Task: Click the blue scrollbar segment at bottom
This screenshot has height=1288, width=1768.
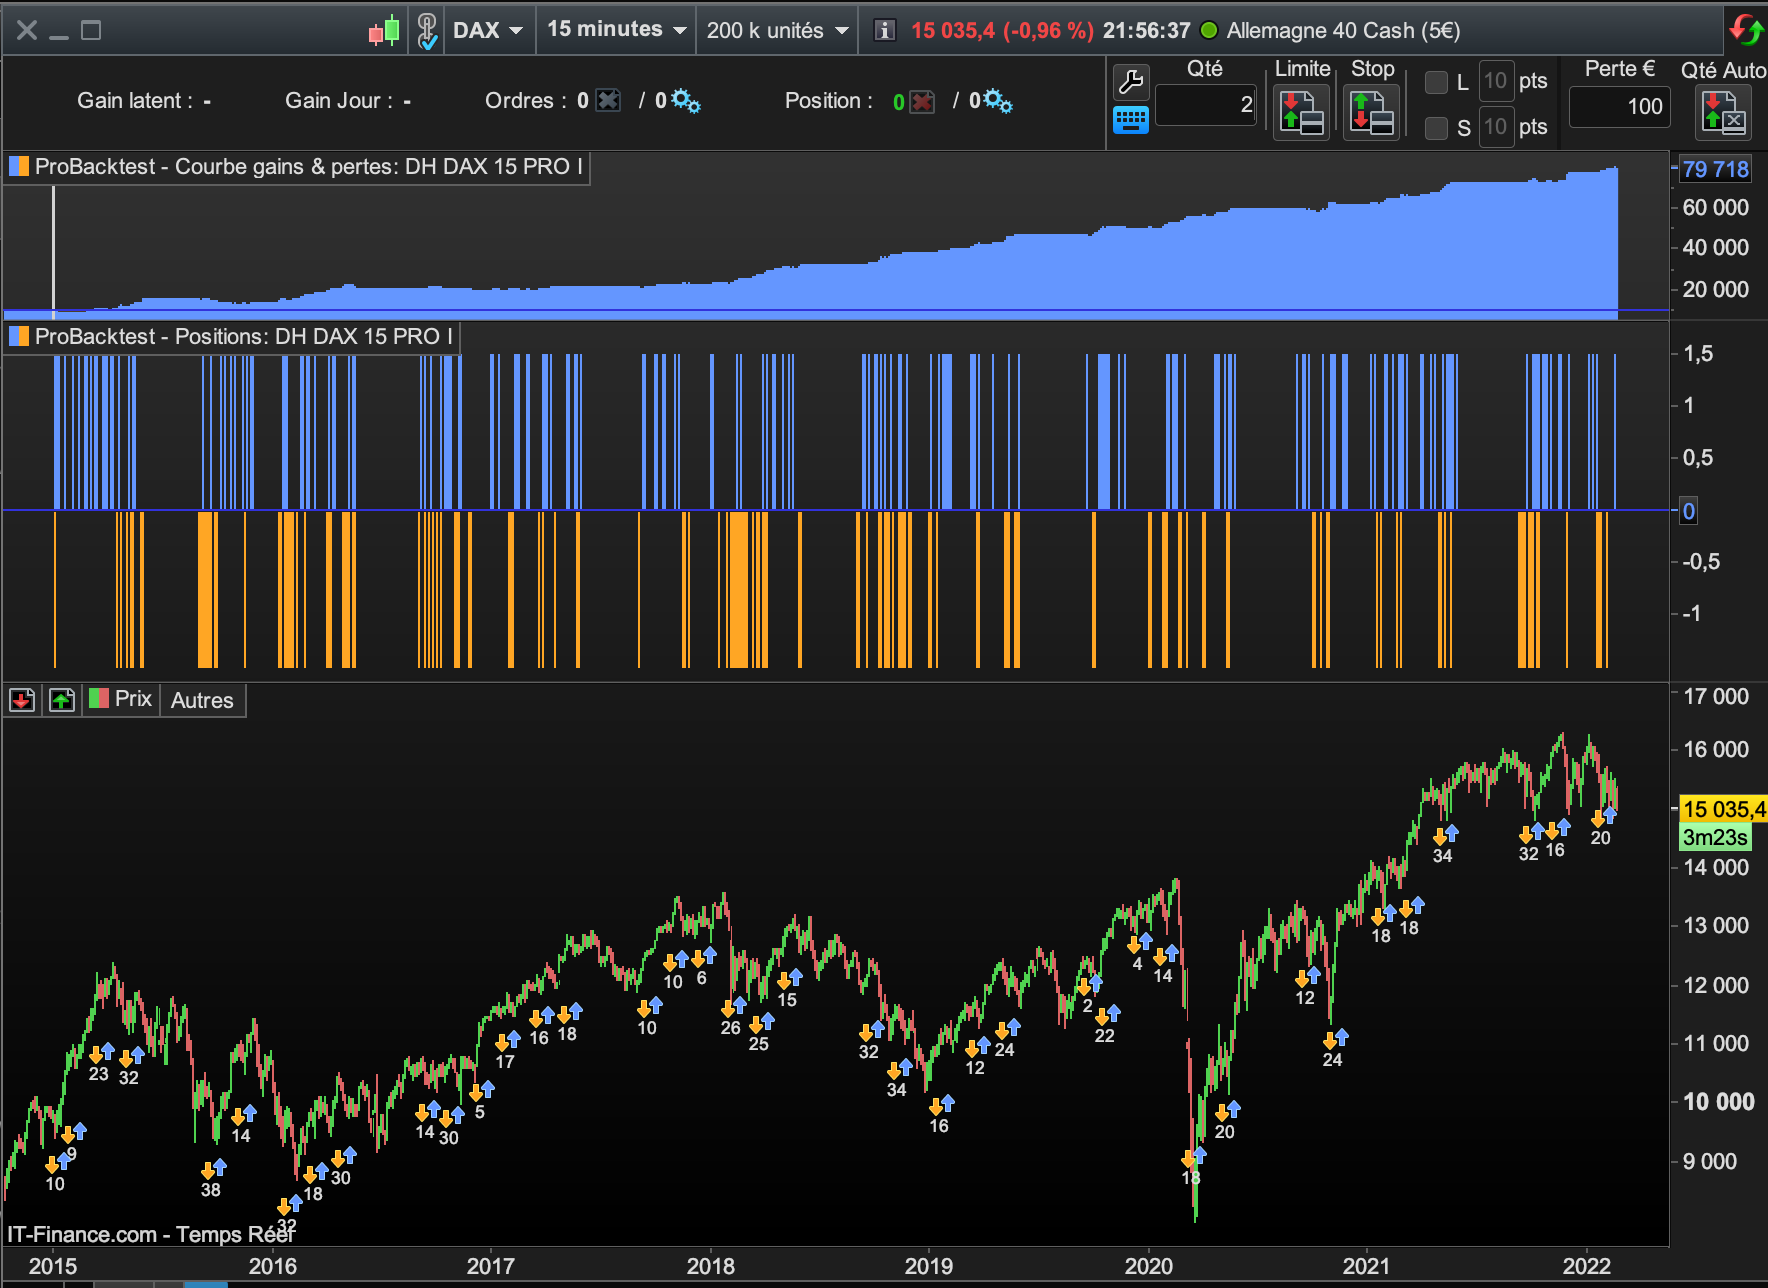Action: click(206, 1284)
